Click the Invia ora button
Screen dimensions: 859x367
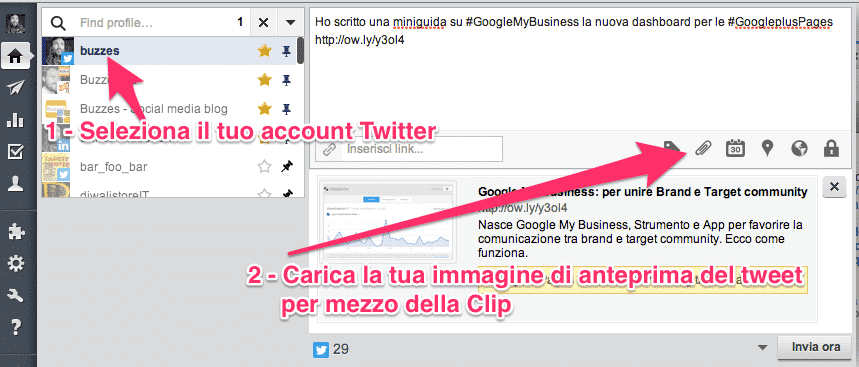click(x=816, y=347)
